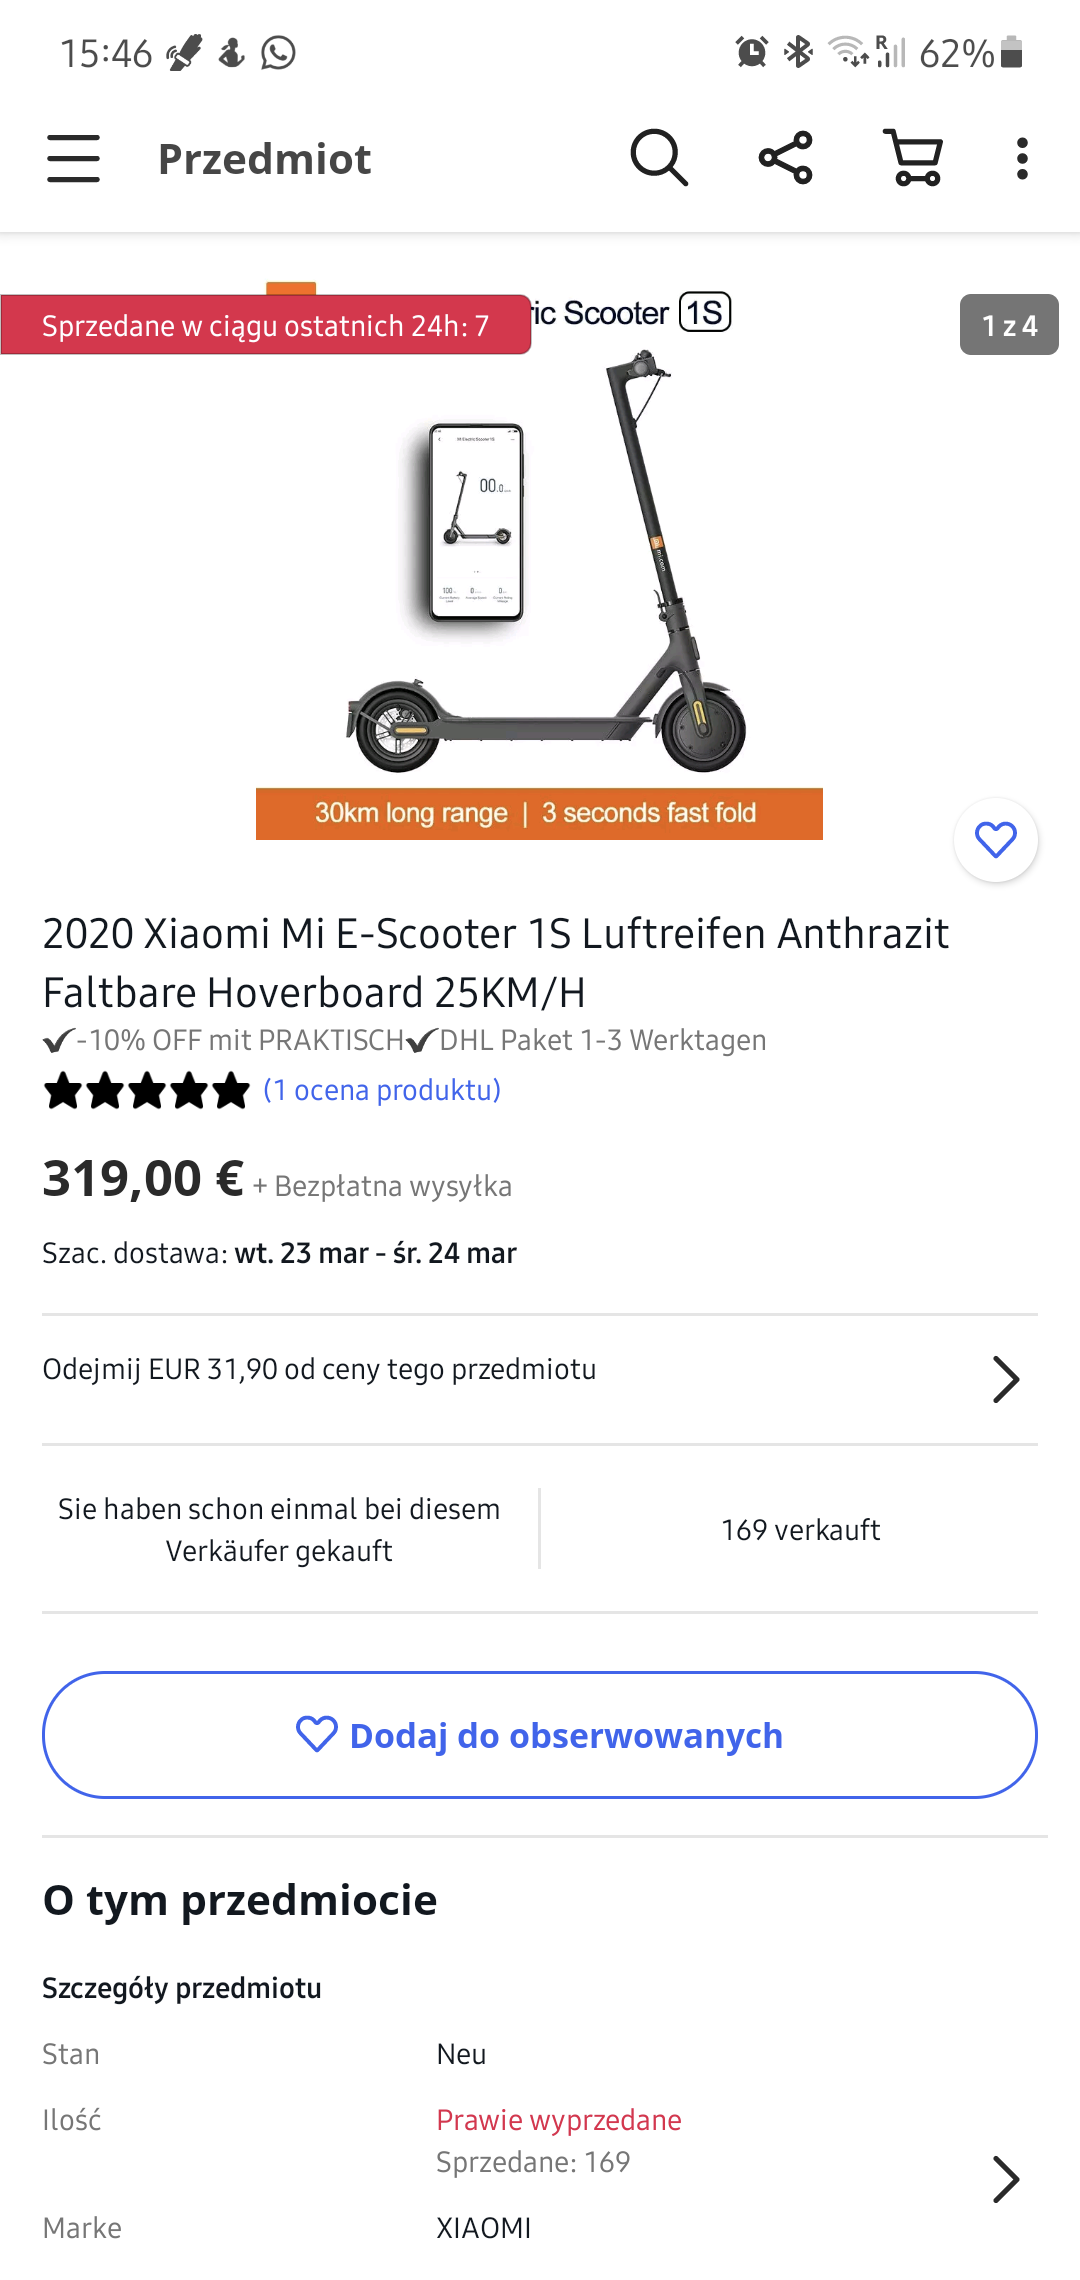
Task: Open the 1 ocena produktu reviews link
Action: 382,1090
